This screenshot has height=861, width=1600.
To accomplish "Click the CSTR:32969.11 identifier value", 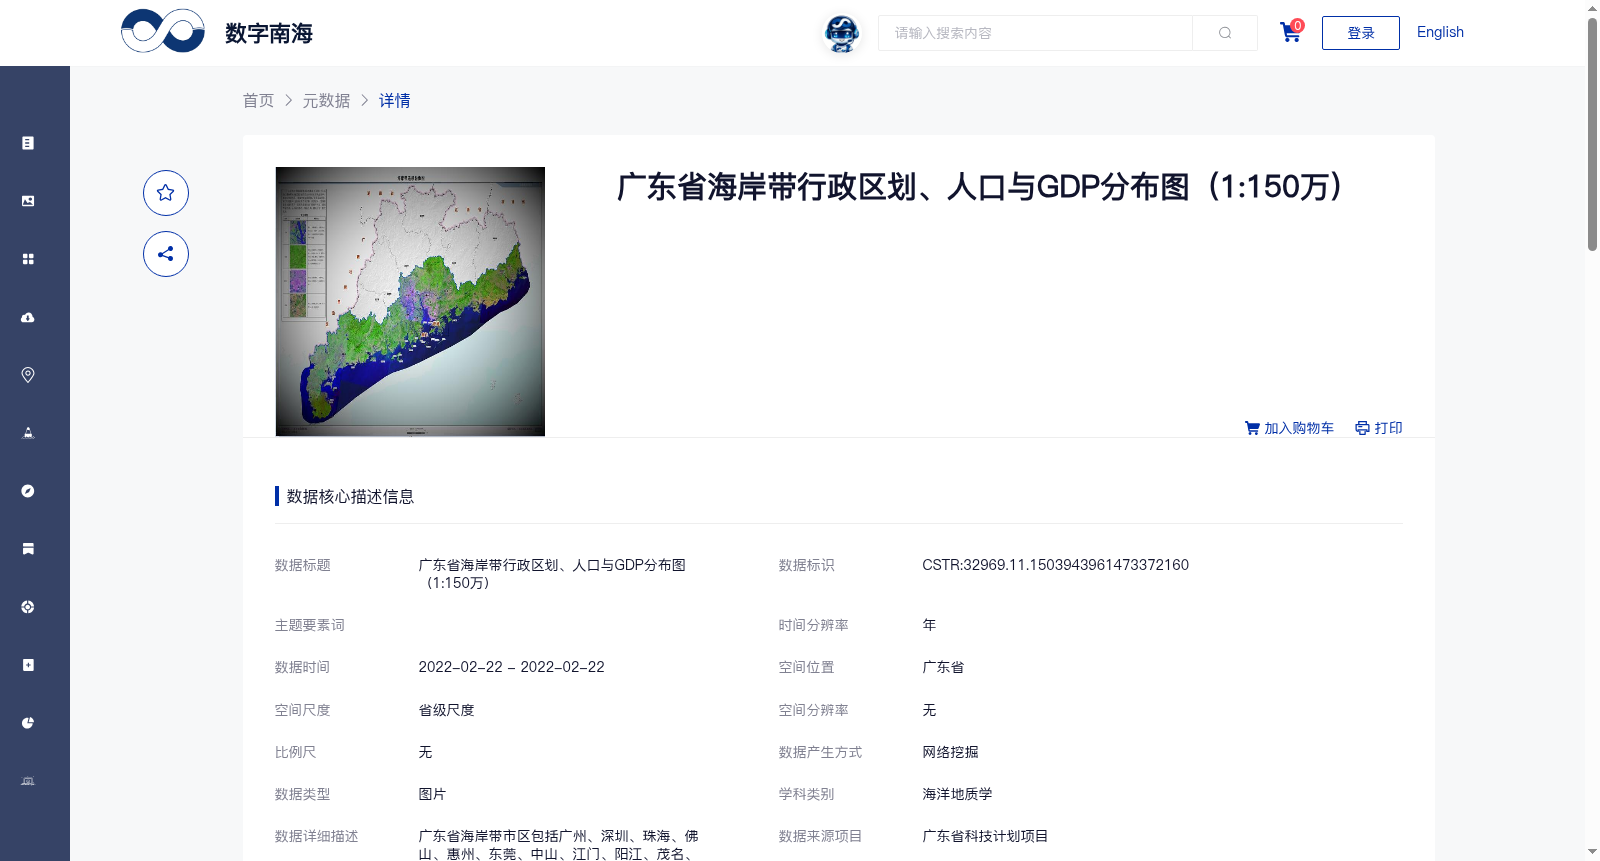I will [x=1055, y=565].
